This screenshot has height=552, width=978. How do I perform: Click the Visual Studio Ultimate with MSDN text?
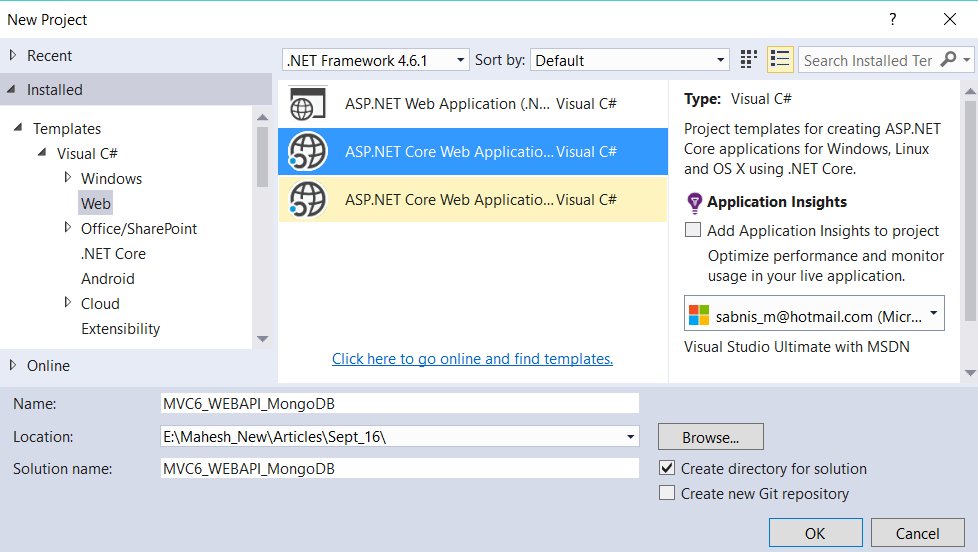pos(796,347)
